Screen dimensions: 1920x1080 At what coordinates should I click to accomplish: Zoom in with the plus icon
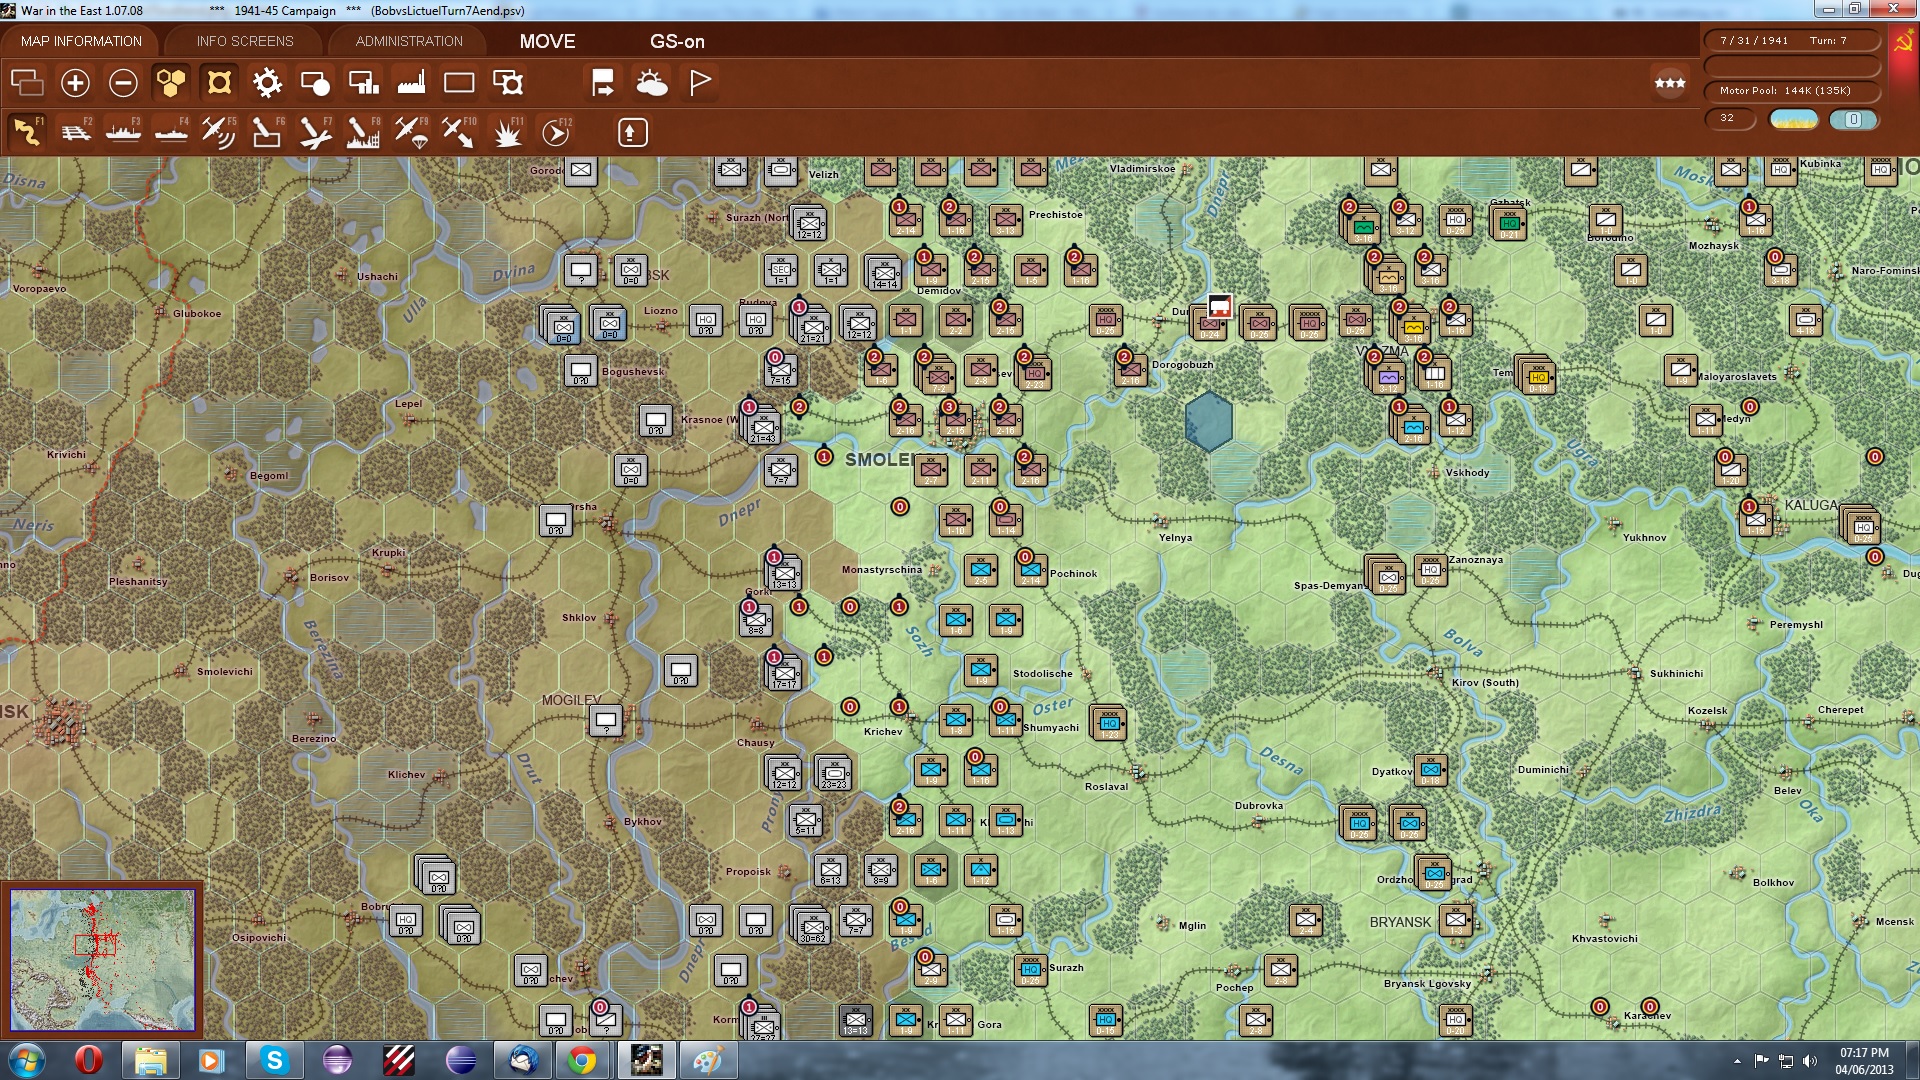75,82
